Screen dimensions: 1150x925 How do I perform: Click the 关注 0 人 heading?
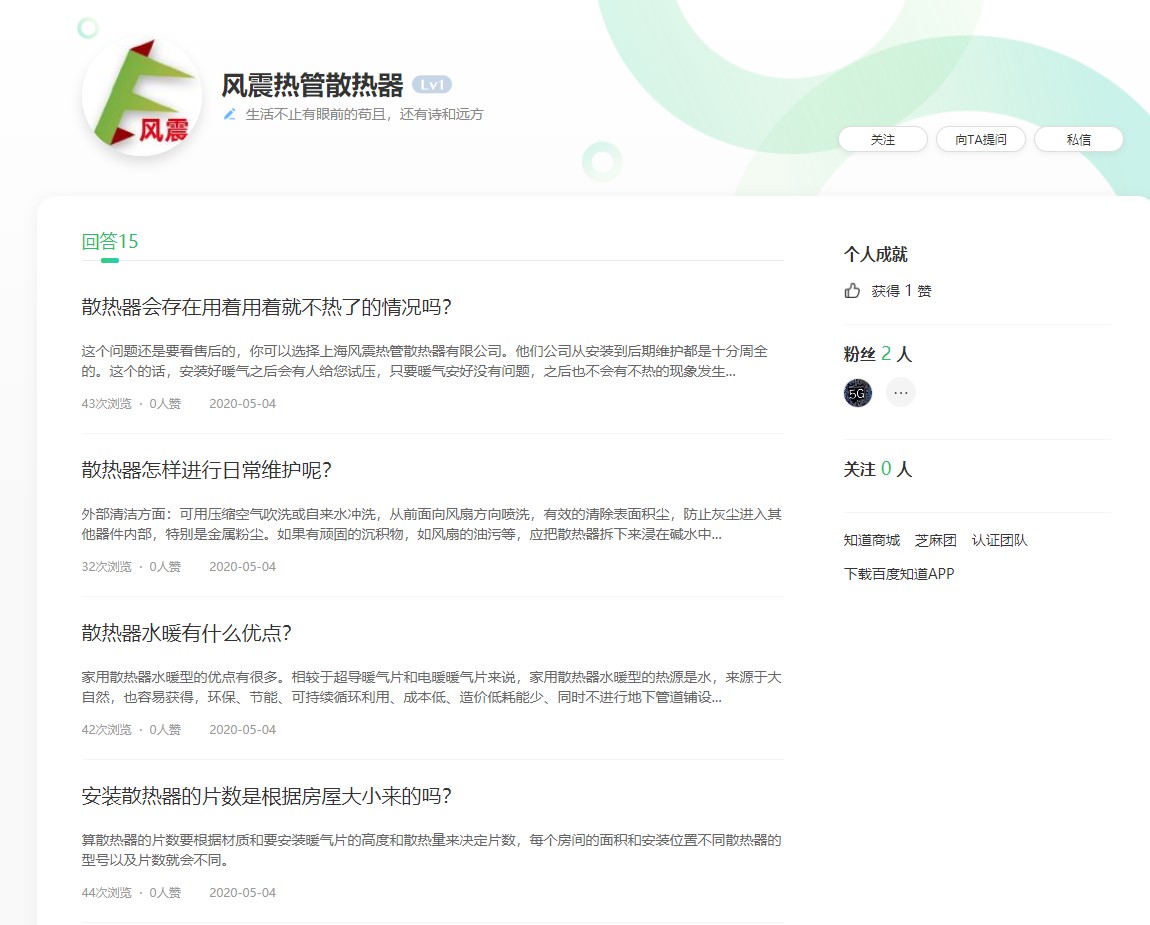[877, 469]
